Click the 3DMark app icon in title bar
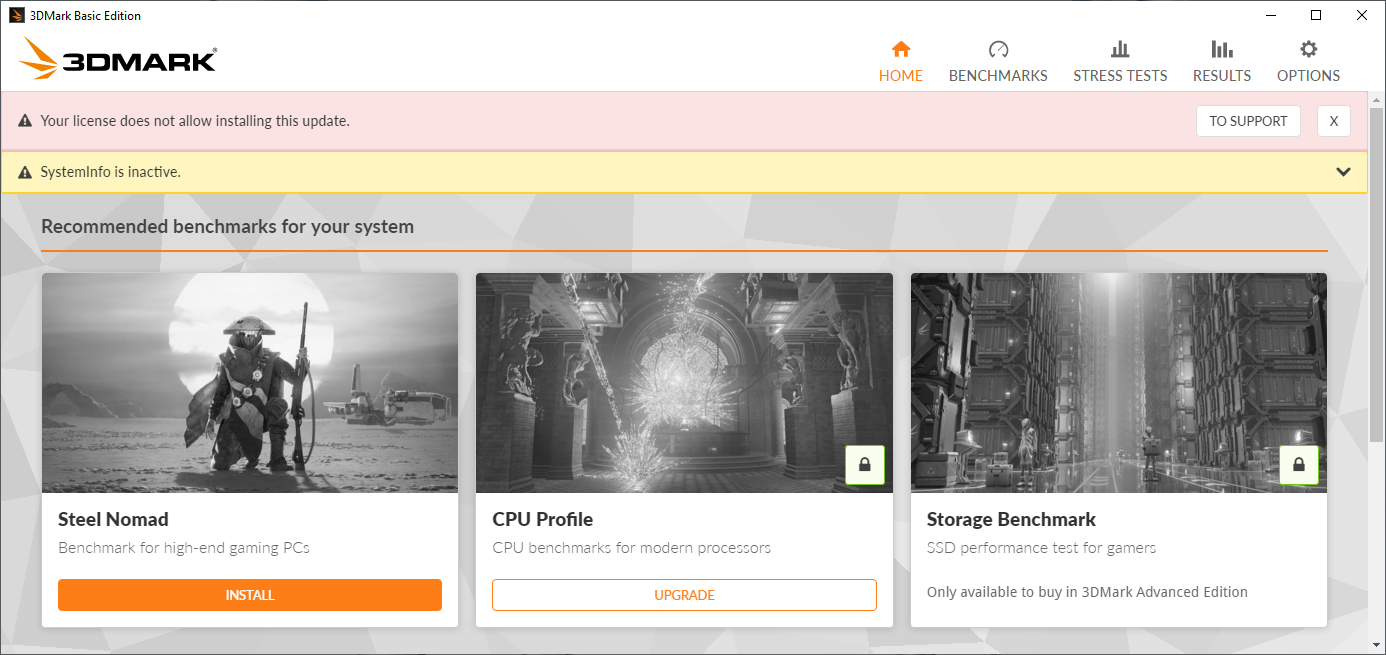 [17, 15]
